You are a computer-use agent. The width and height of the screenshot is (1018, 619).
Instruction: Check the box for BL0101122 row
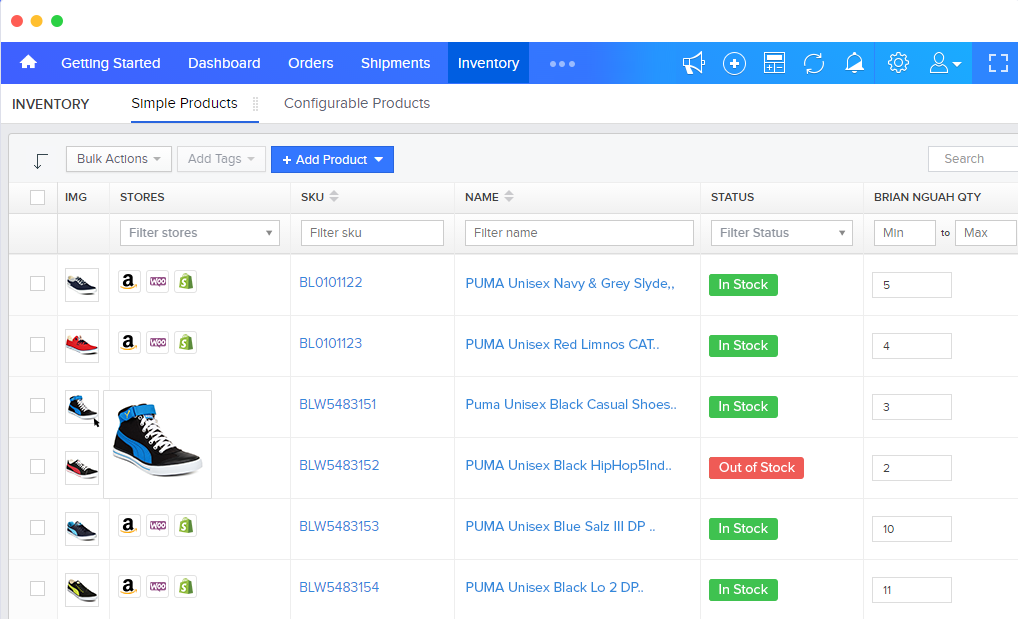pos(38,283)
